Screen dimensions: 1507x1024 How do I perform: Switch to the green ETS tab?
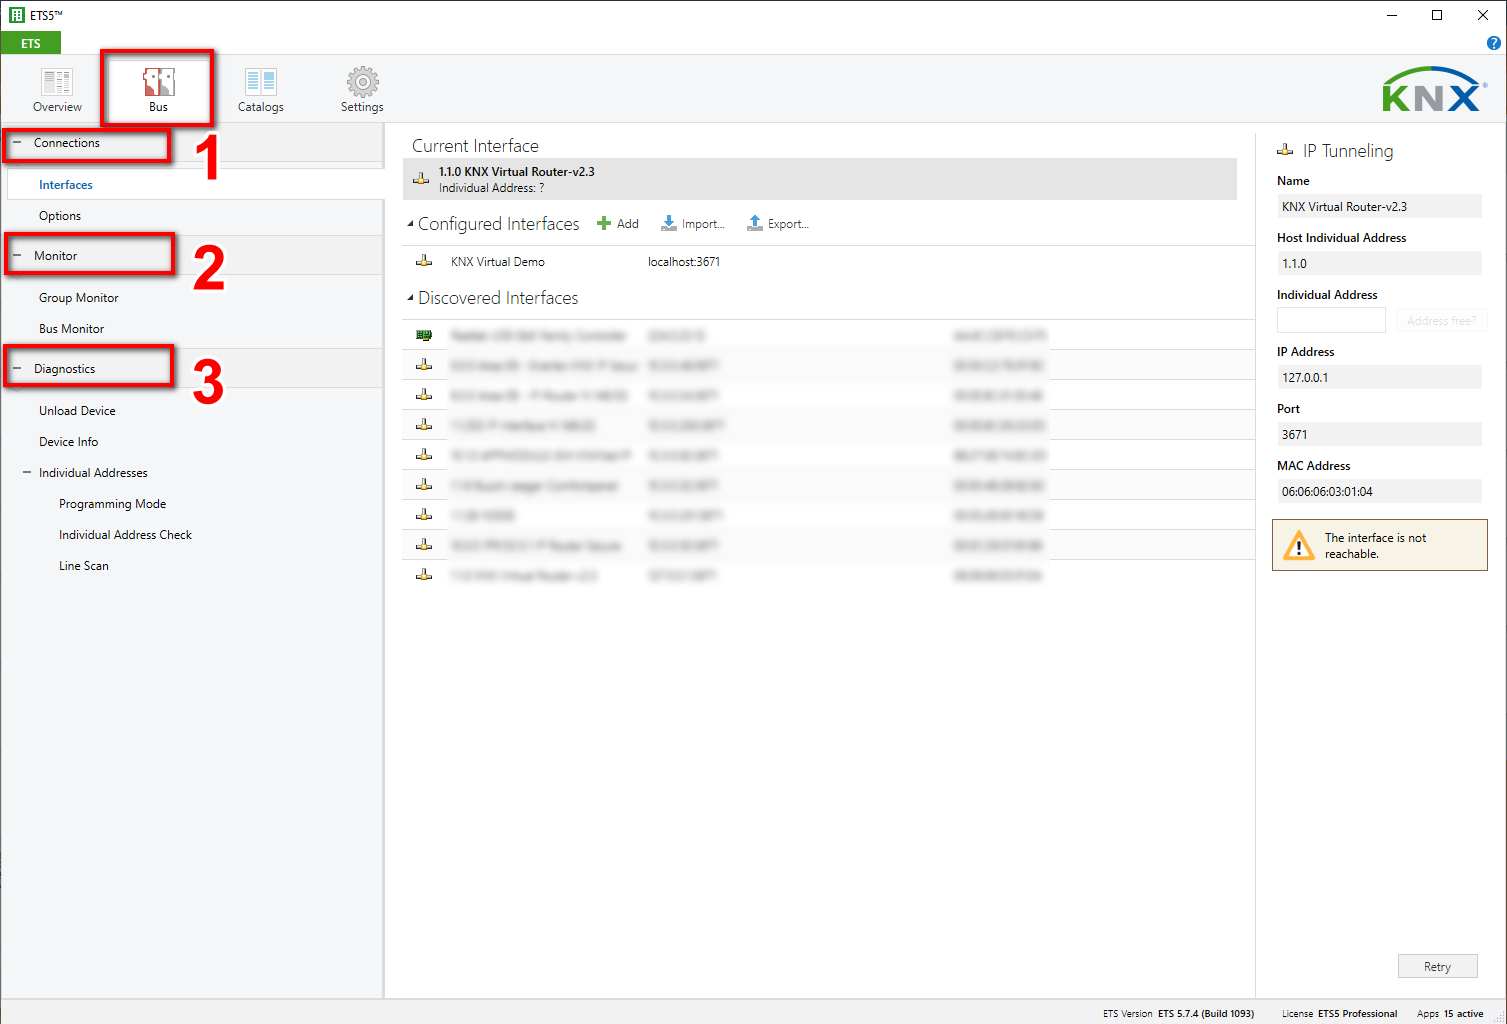(31, 43)
